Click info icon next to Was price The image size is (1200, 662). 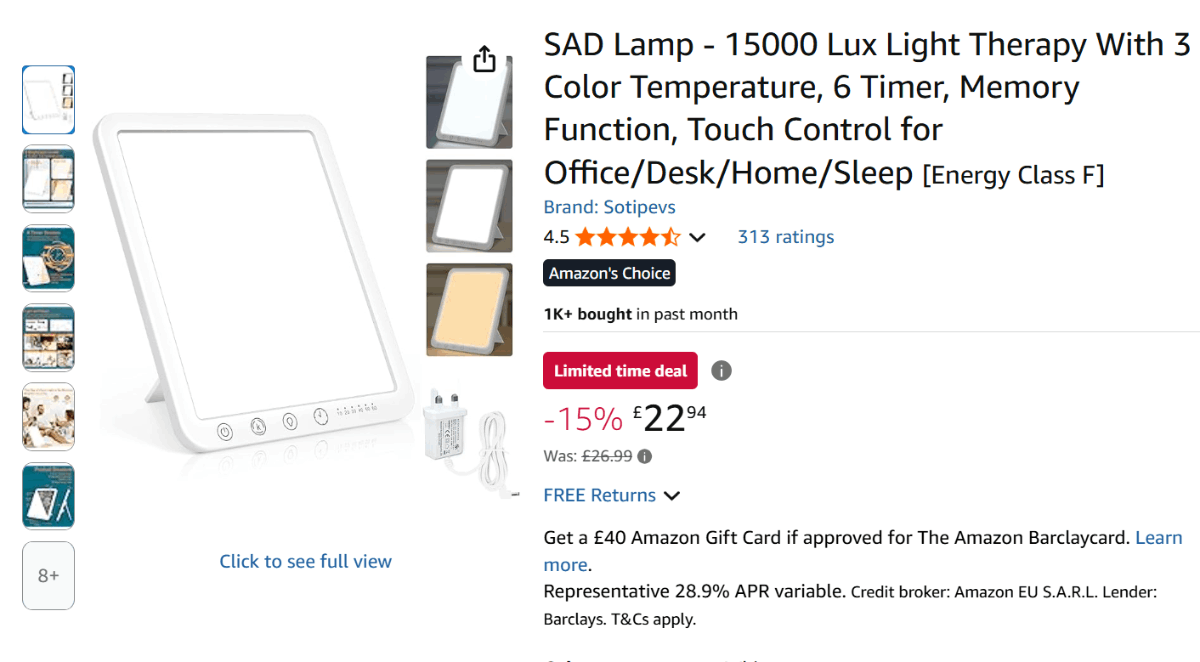[x=645, y=456]
